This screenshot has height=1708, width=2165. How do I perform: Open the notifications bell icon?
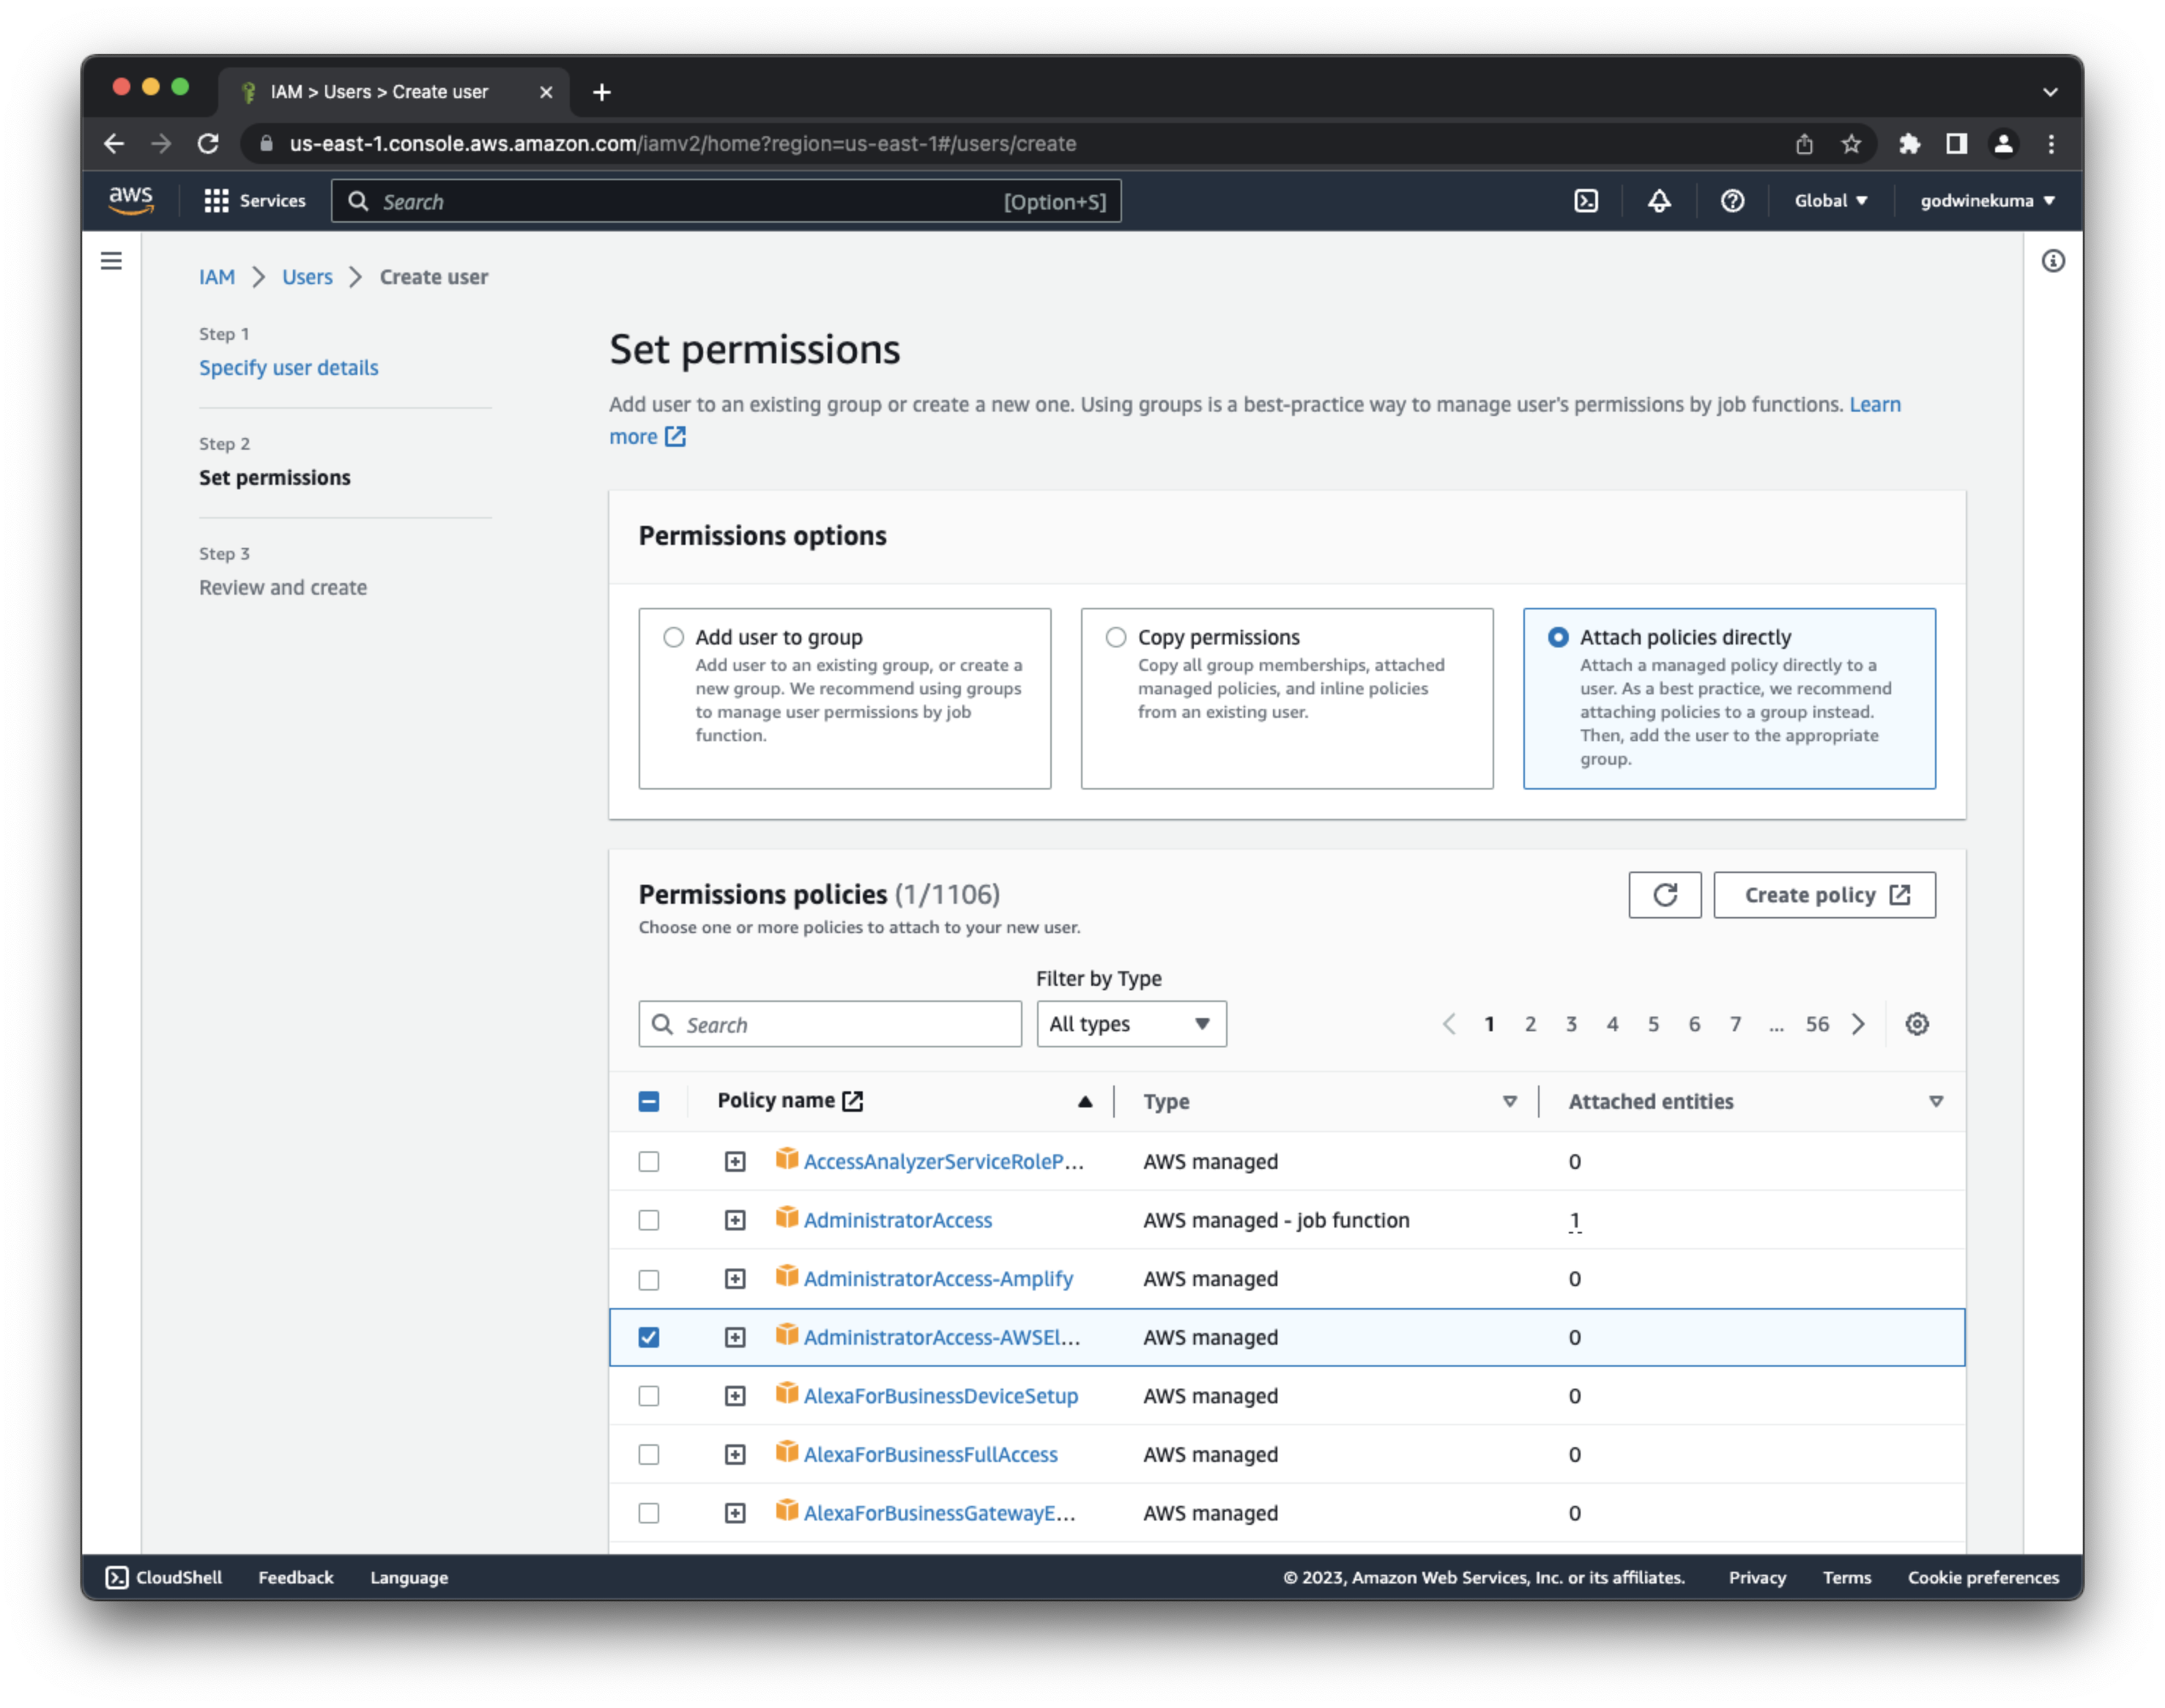(x=1659, y=201)
